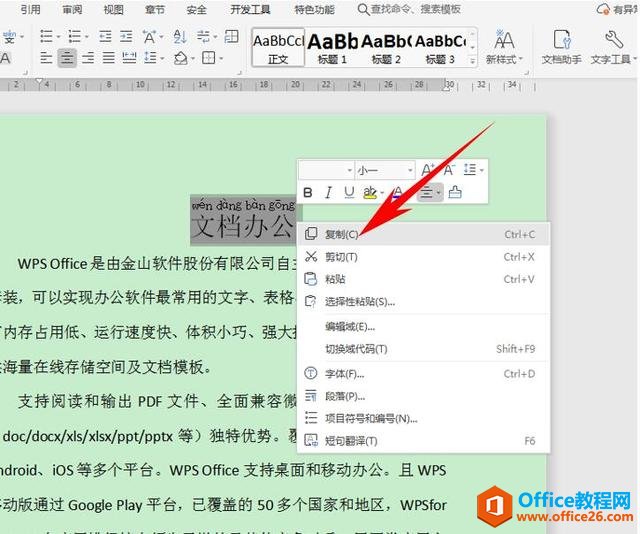
Task: Apply the 标题 3 heading style
Action: tap(440, 47)
